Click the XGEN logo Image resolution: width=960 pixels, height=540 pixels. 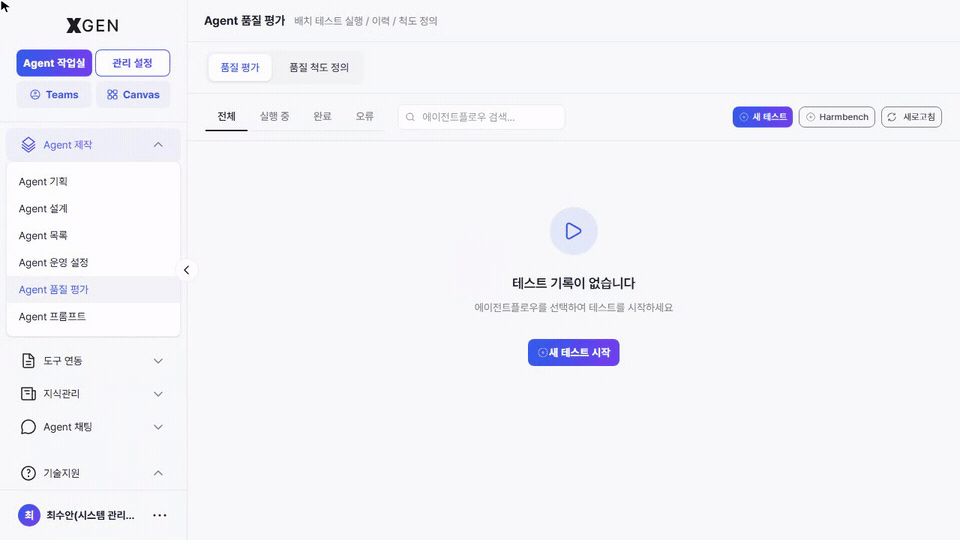pos(92,26)
